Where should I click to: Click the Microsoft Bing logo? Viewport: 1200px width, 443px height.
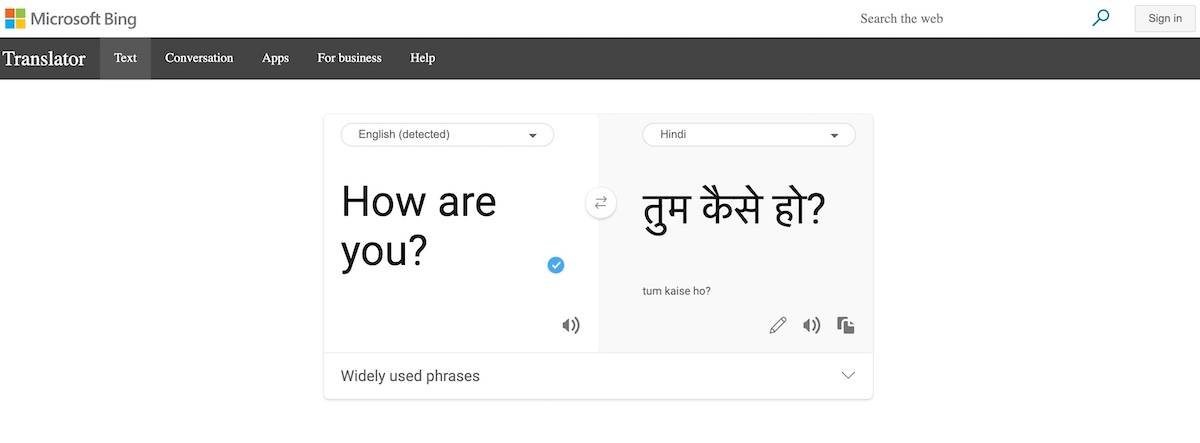(71, 19)
